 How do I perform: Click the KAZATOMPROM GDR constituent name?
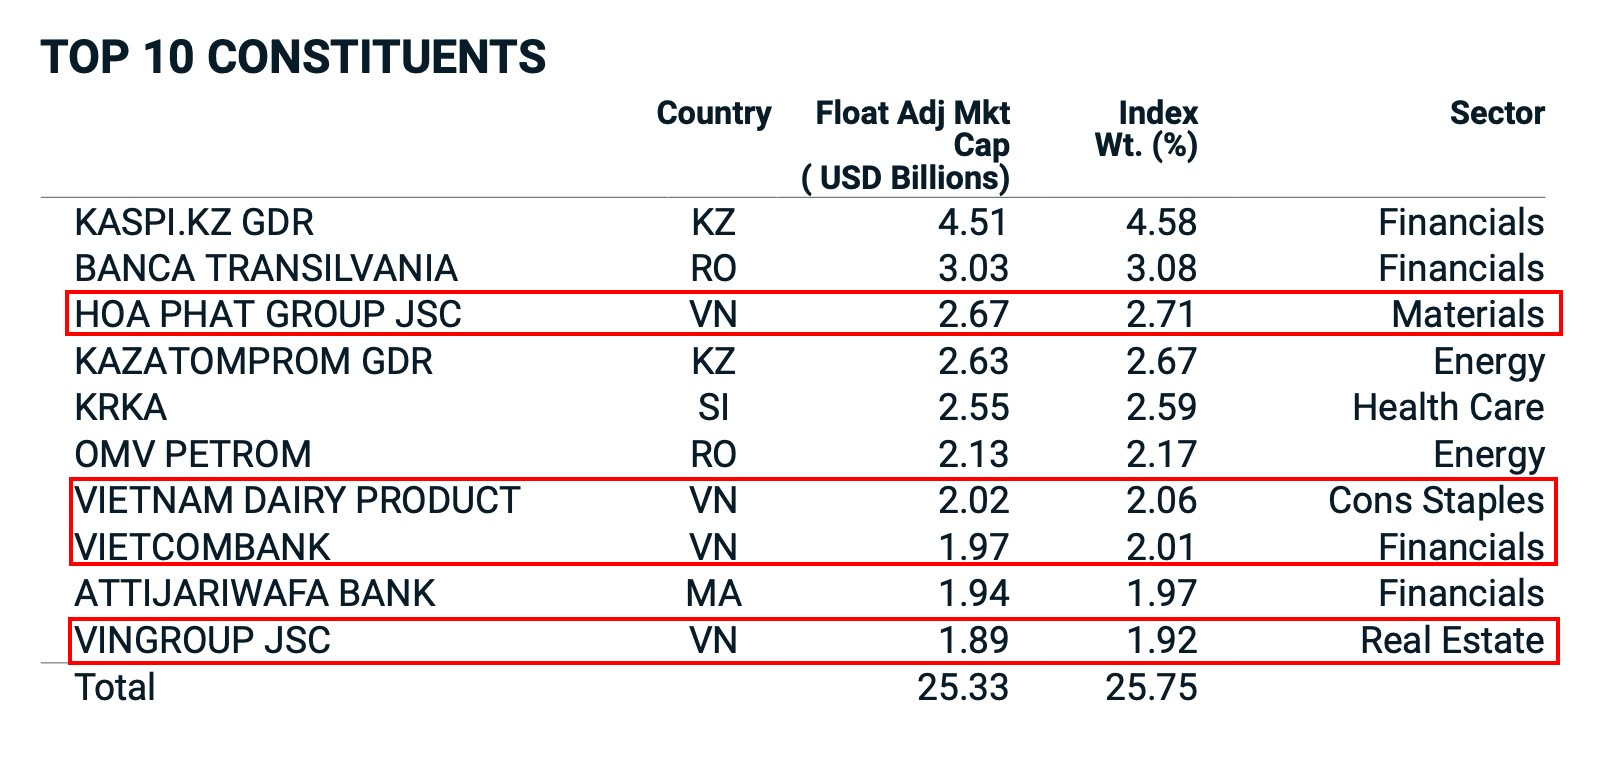click(x=253, y=361)
